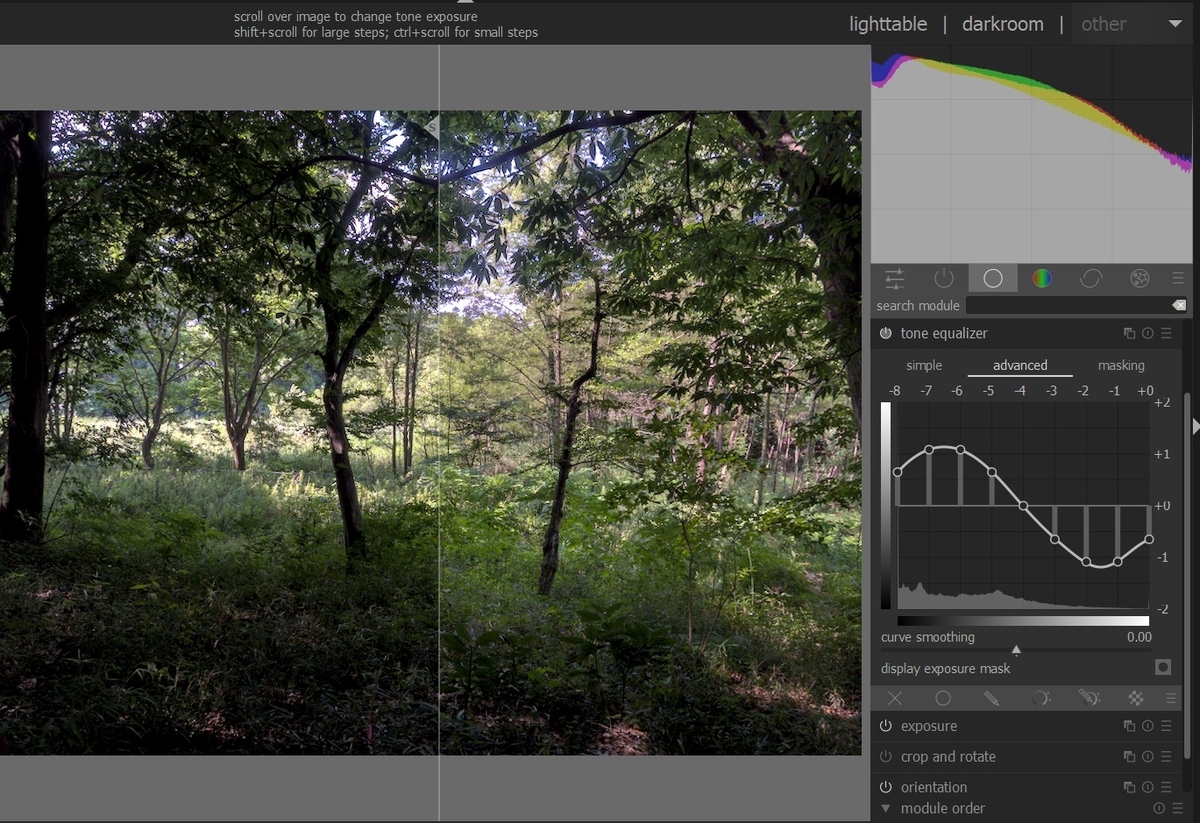Image resolution: width=1200 pixels, height=823 pixels.
Task: Reset tone equalizer module parameters
Action: click(x=1148, y=334)
